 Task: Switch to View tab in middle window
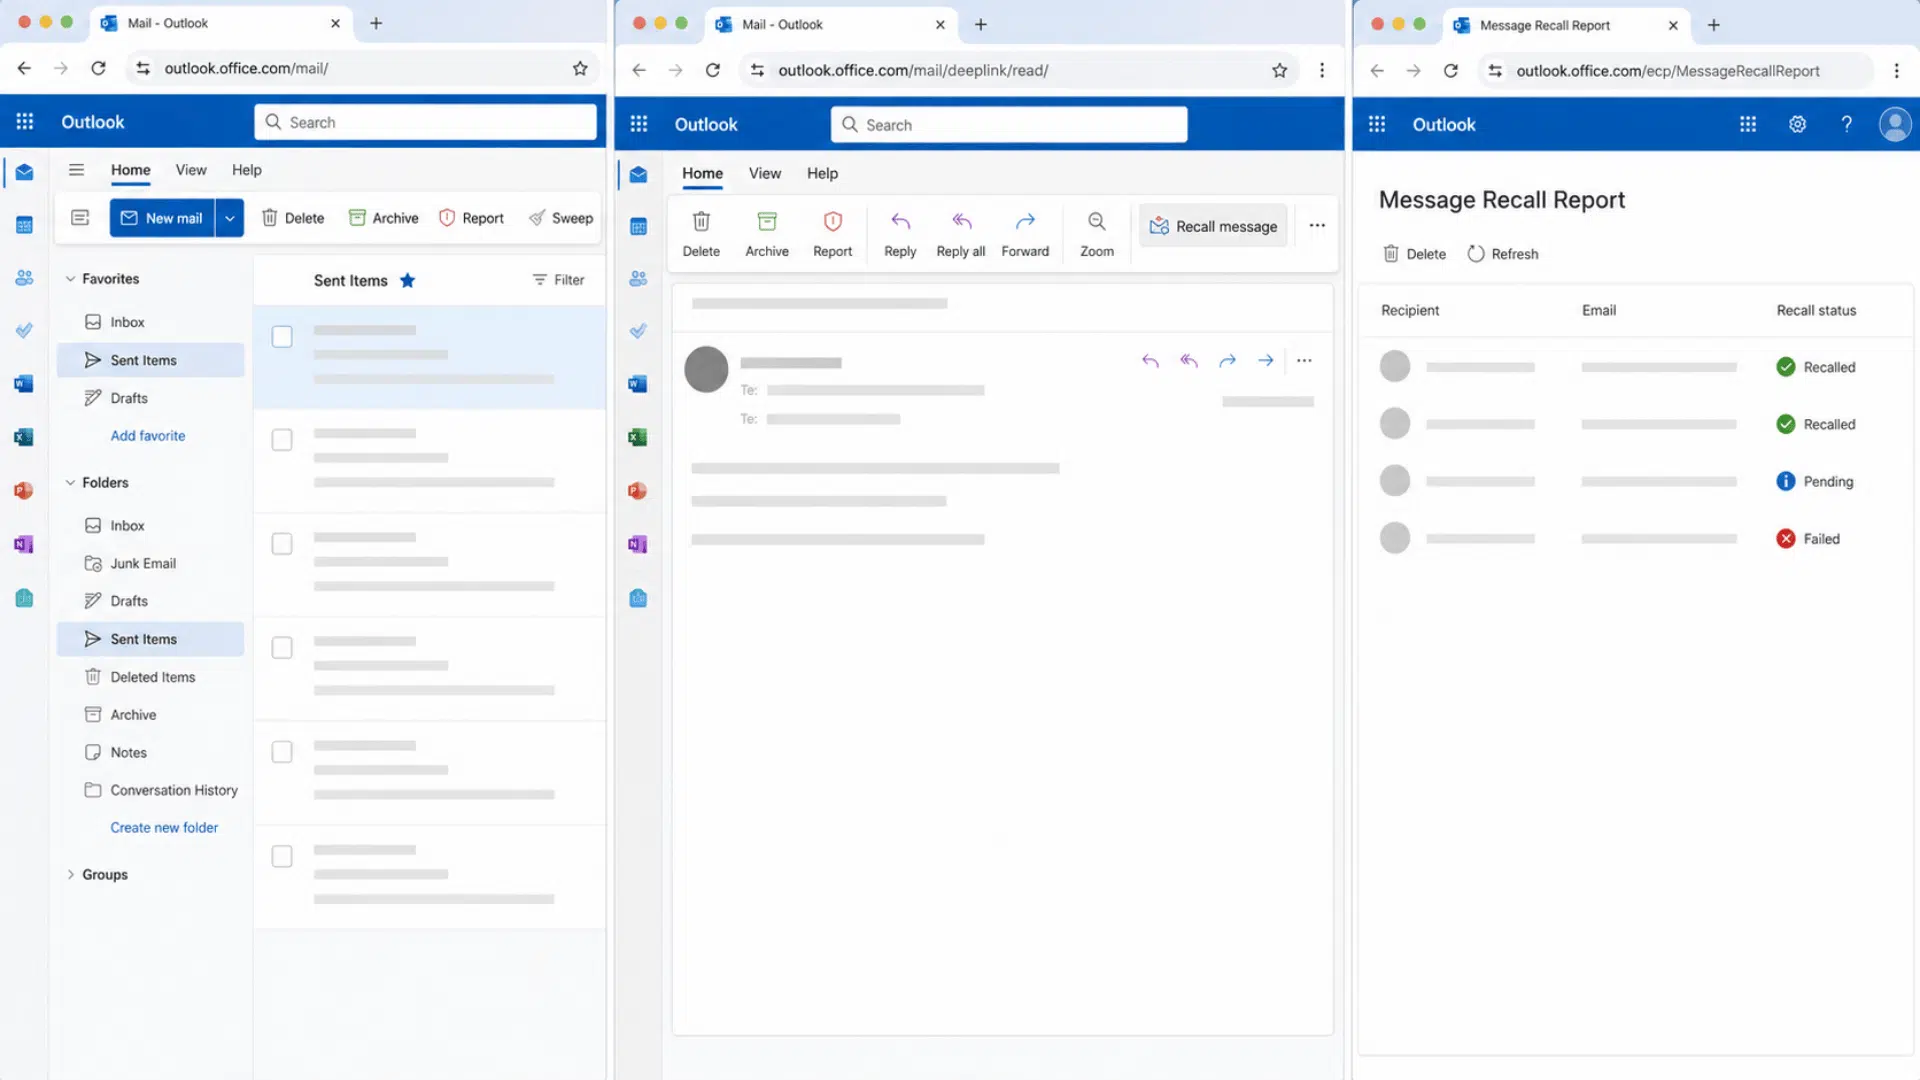point(765,173)
